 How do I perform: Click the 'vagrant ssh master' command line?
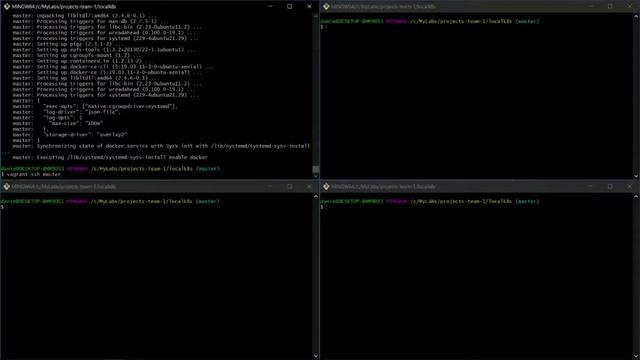tap(31, 174)
